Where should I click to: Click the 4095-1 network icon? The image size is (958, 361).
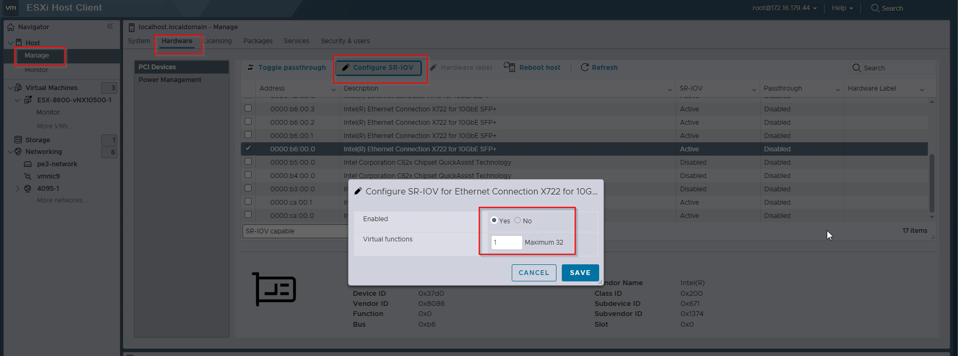pos(27,188)
